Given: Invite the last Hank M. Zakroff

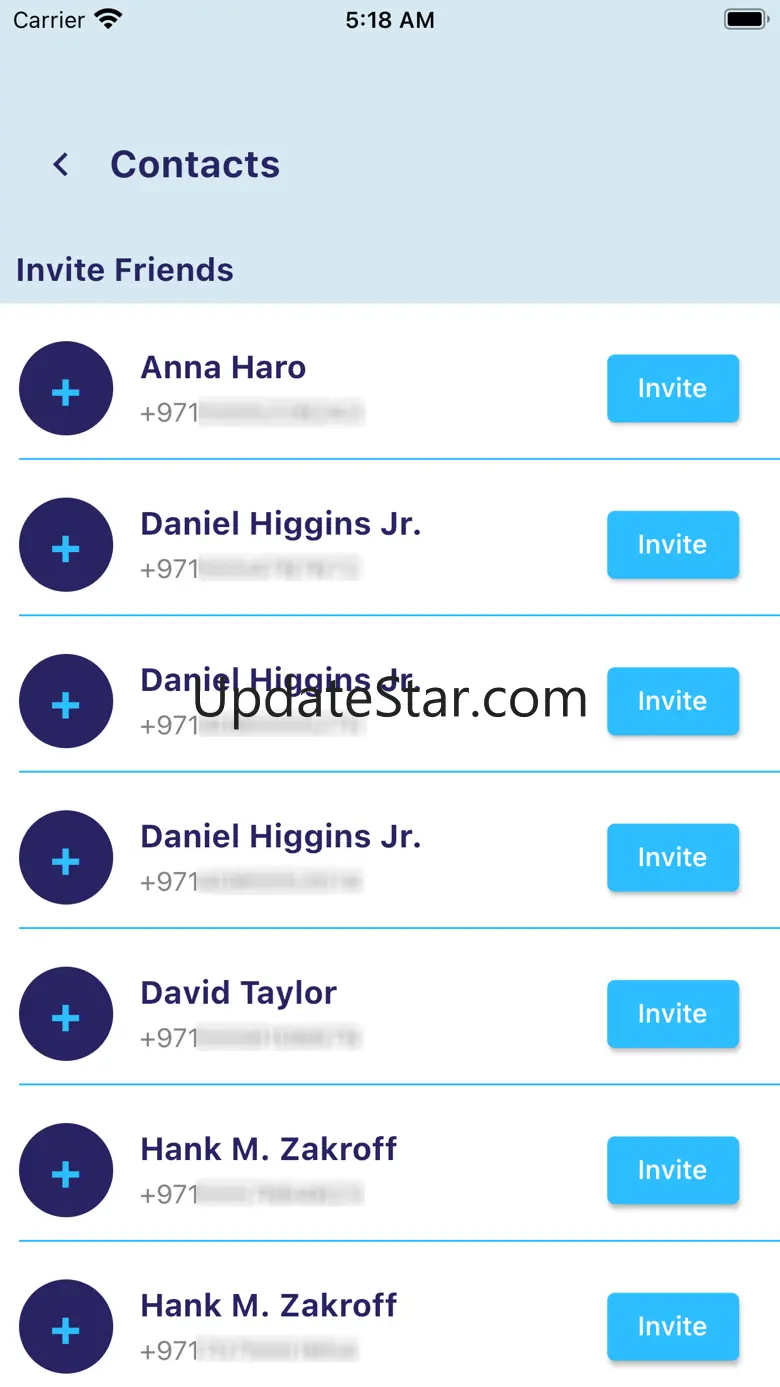Looking at the screenshot, I should tap(673, 1327).
